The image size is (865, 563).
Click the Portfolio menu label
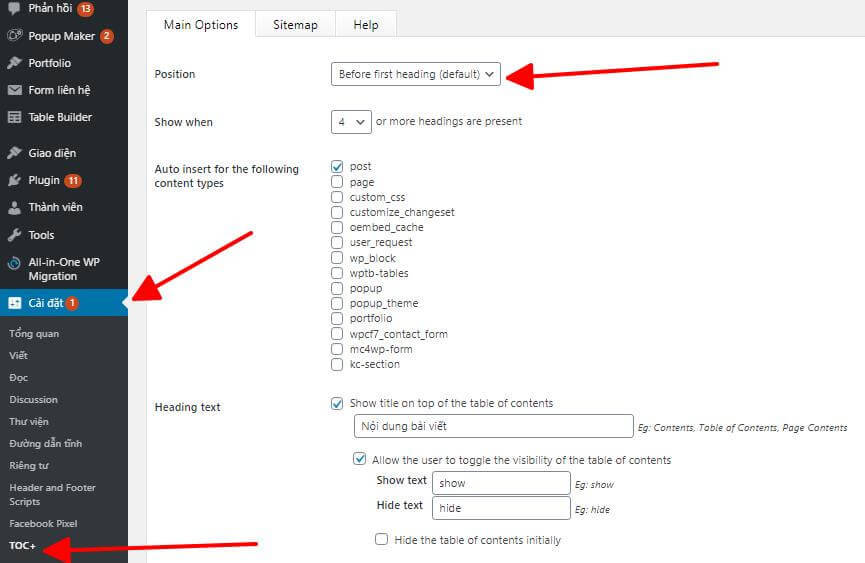tap(50, 63)
